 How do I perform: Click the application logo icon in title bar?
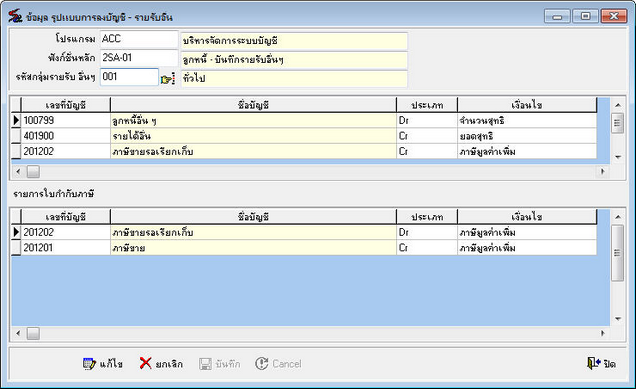coord(15,17)
